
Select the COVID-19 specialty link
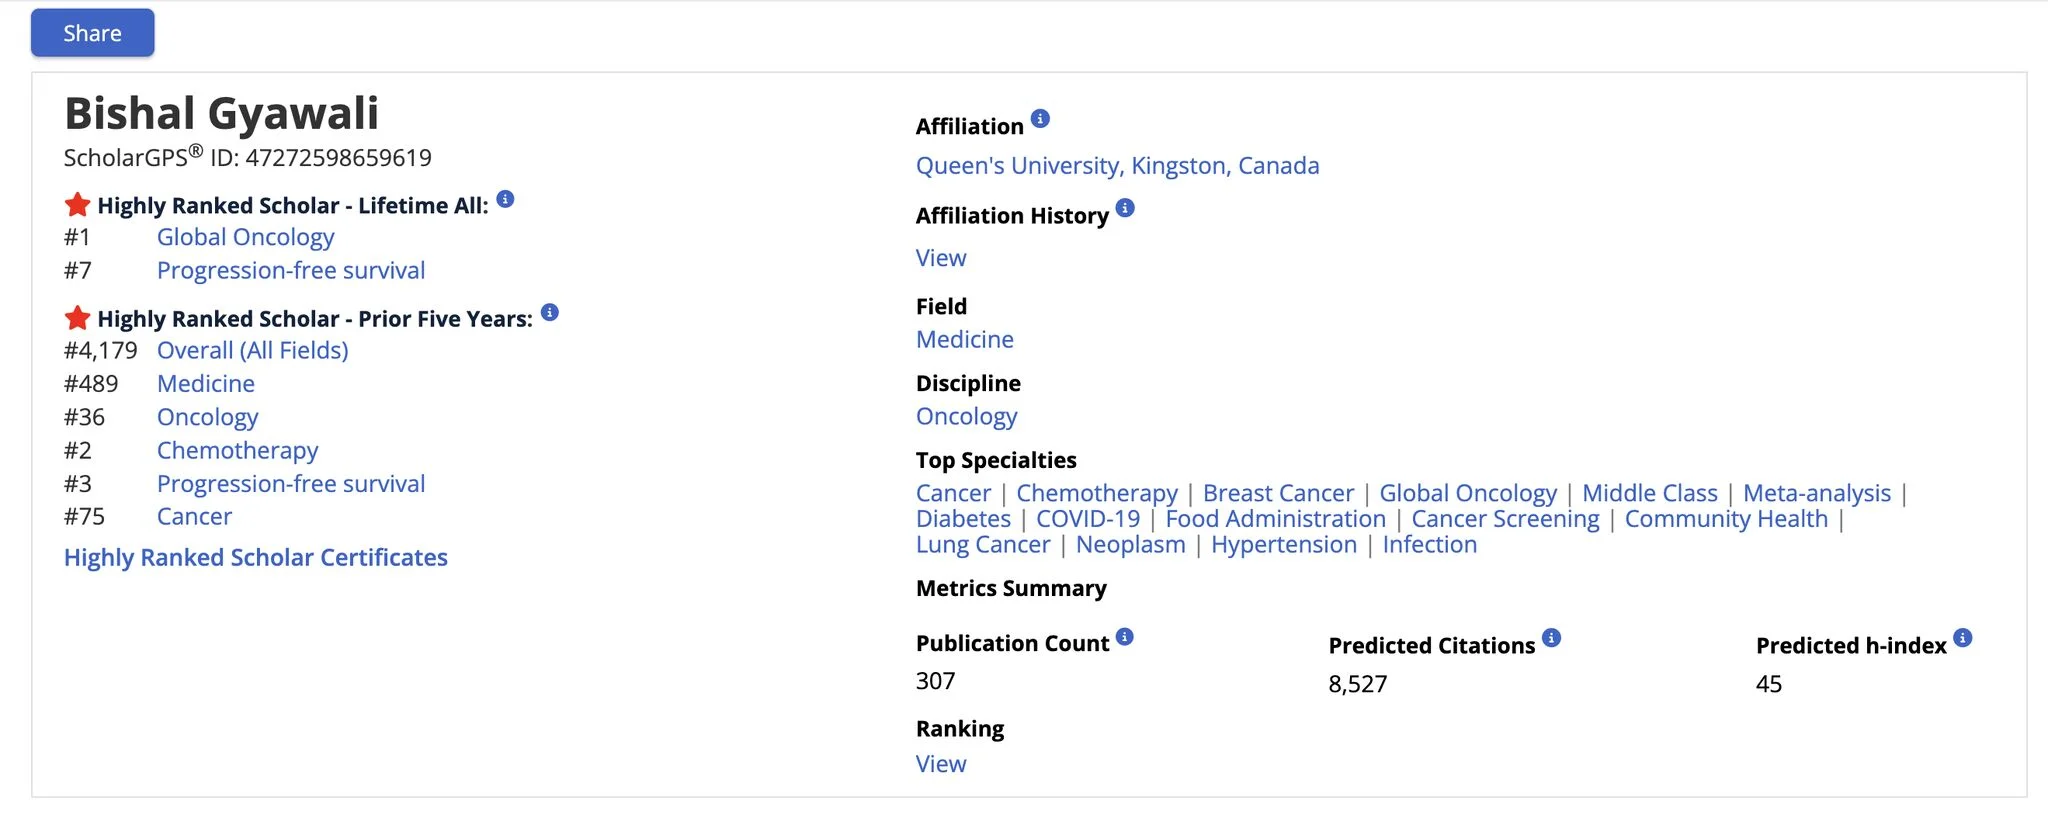pos(1088,518)
